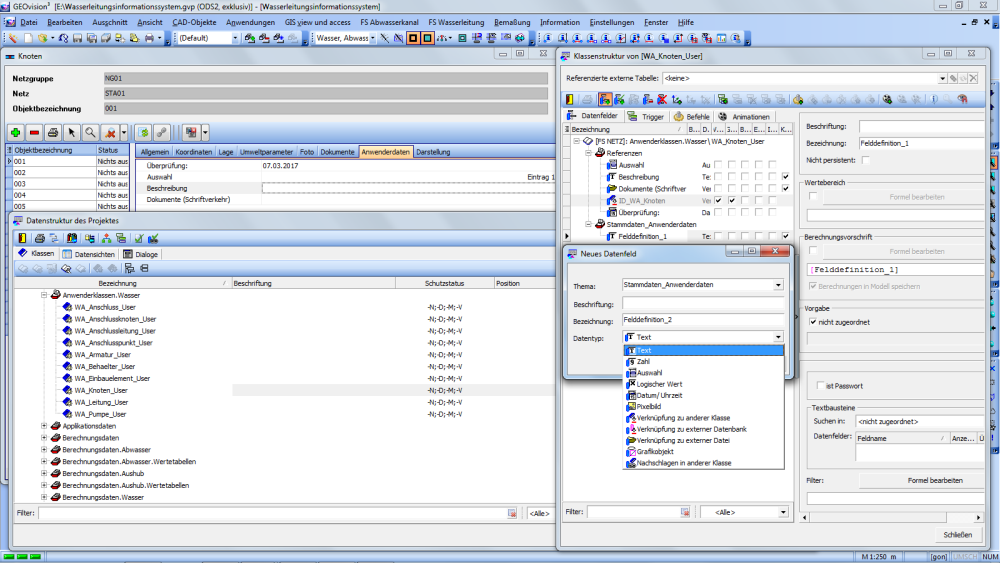Print from the Knoten window toolbar
The image size is (1000, 563).
point(53,133)
